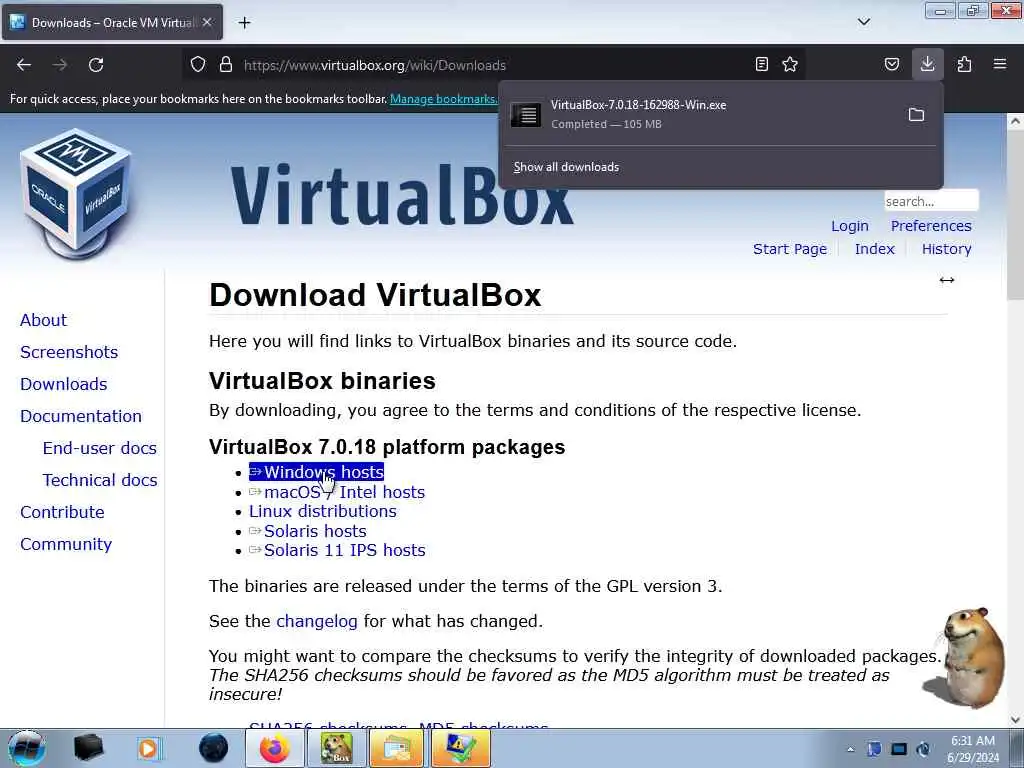The height and width of the screenshot is (768, 1024).
Task: Open the Firefox hamburger application menu
Action: pos(1000,64)
